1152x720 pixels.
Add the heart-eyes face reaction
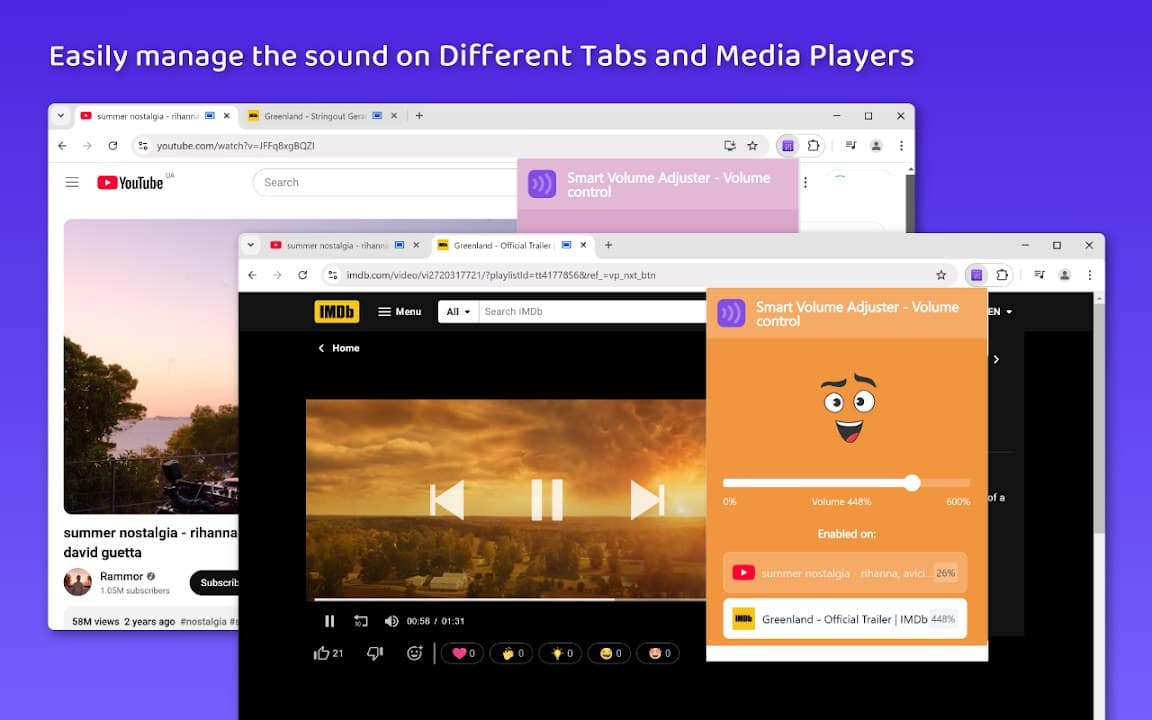pos(658,653)
